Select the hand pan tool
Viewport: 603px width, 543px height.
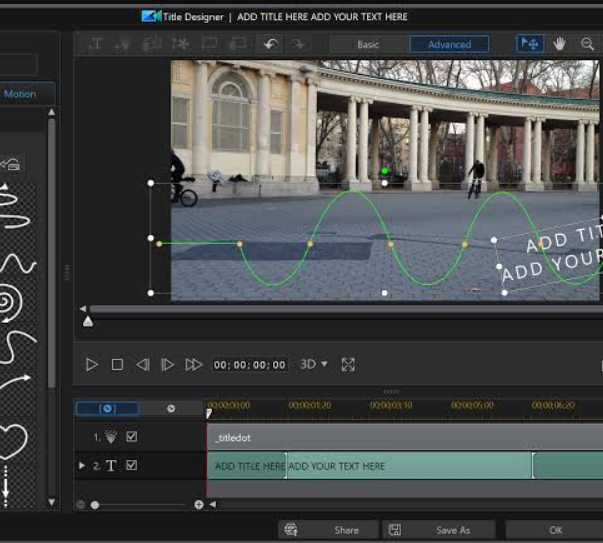tap(559, 44)
